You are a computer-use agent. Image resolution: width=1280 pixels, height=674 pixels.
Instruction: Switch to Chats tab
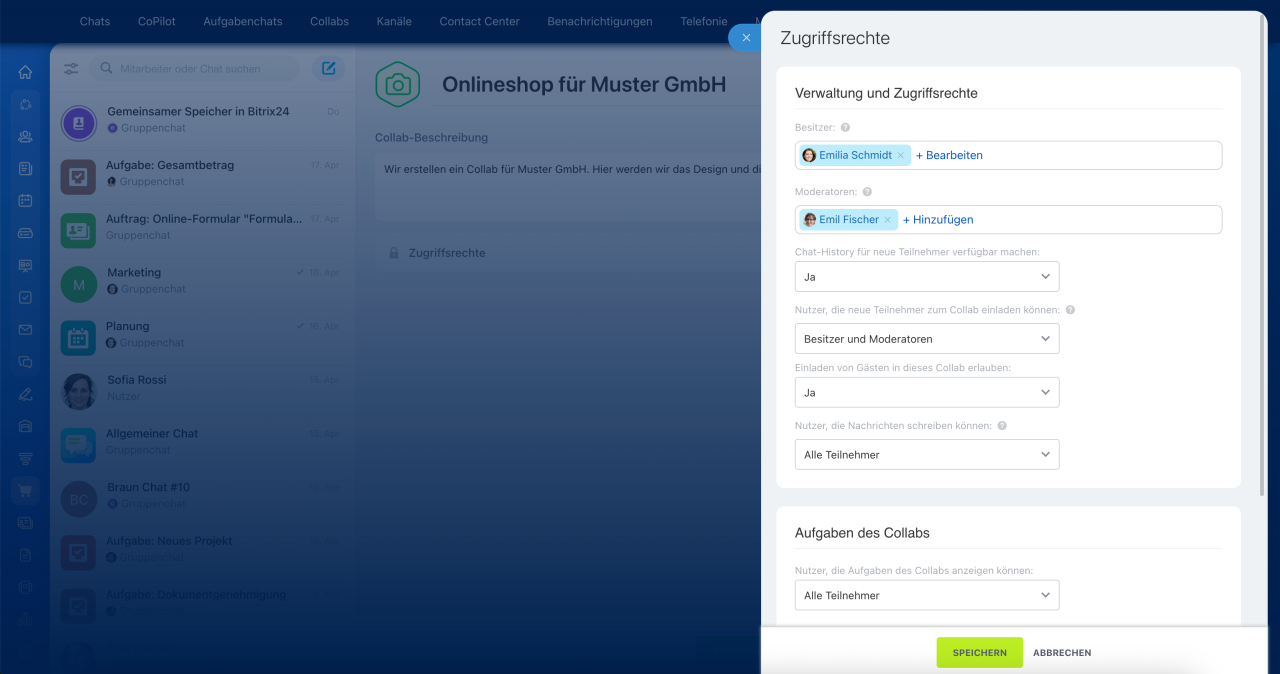[95, 21]
